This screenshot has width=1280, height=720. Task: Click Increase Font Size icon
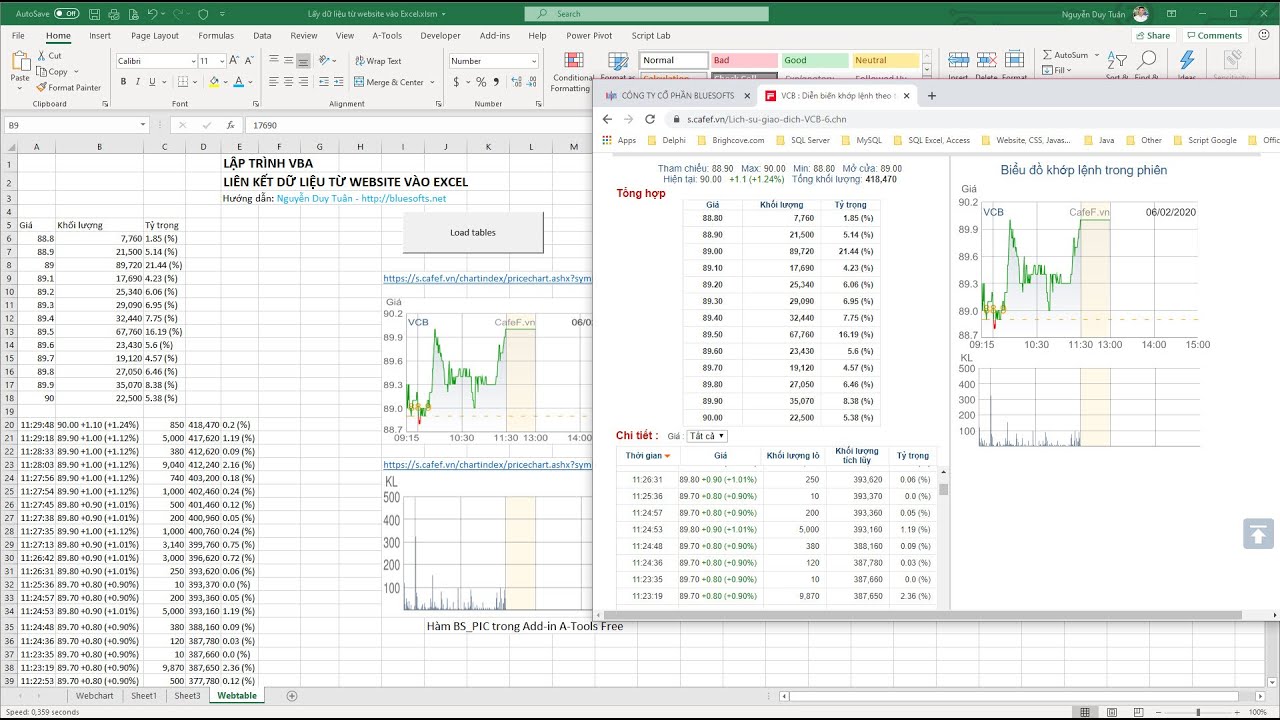(x=235, y=61)
